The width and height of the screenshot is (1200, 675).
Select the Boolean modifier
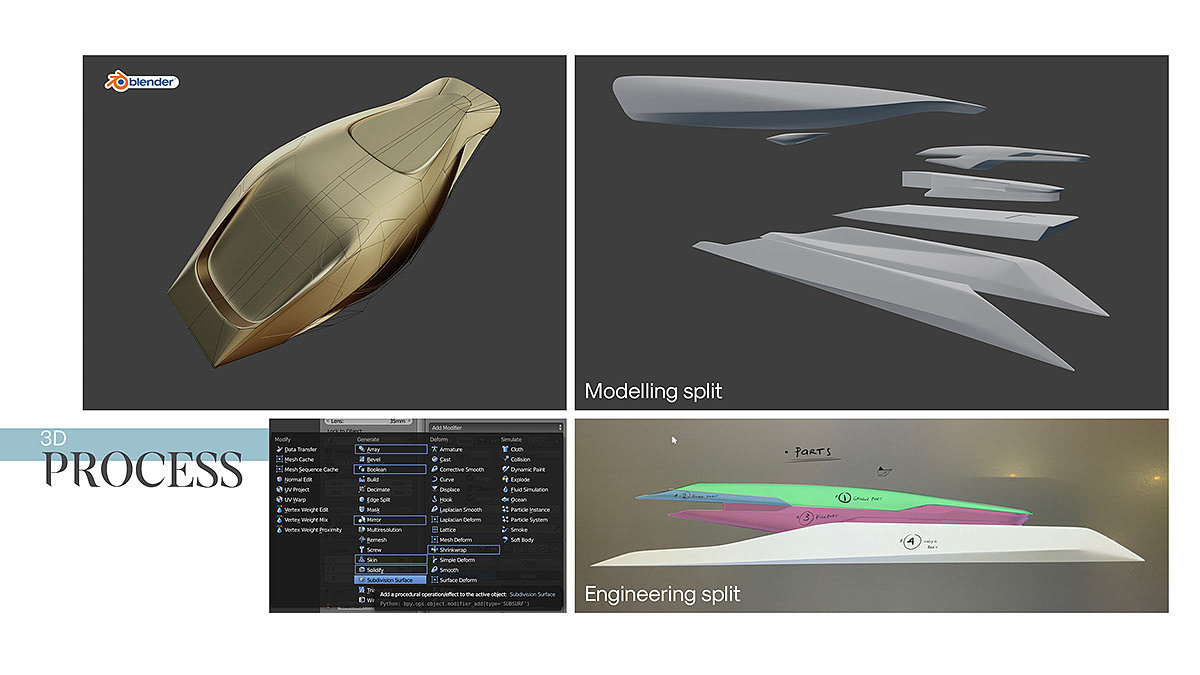coord(390,469)
